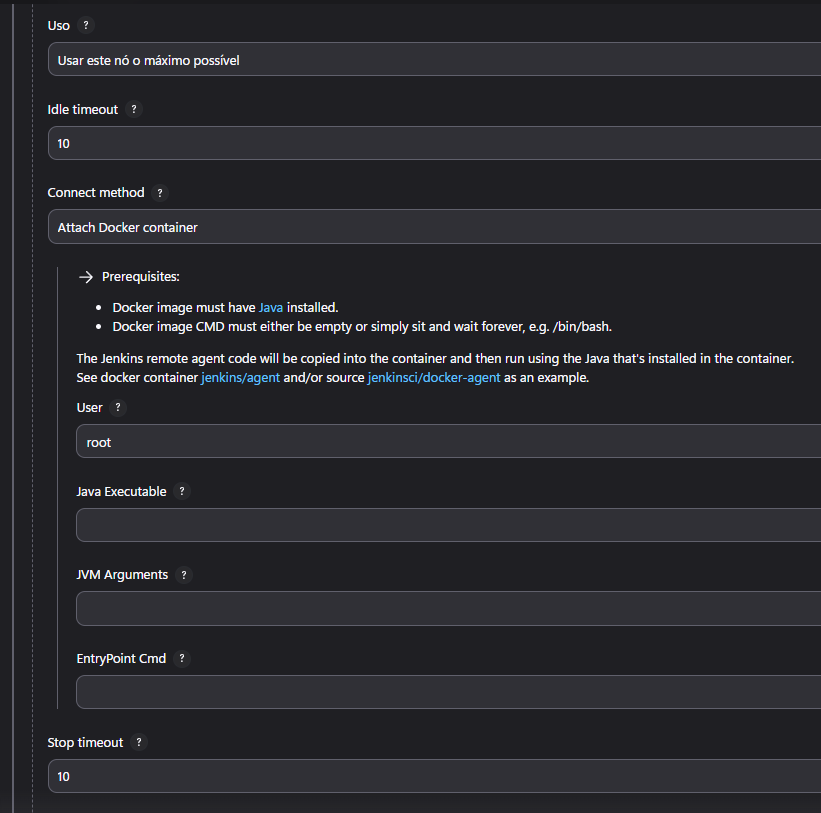Screen dimensions: 821x813
Task: Click the Idle timeout help icon
Action: pyautogui.click(x=134, y=109)
